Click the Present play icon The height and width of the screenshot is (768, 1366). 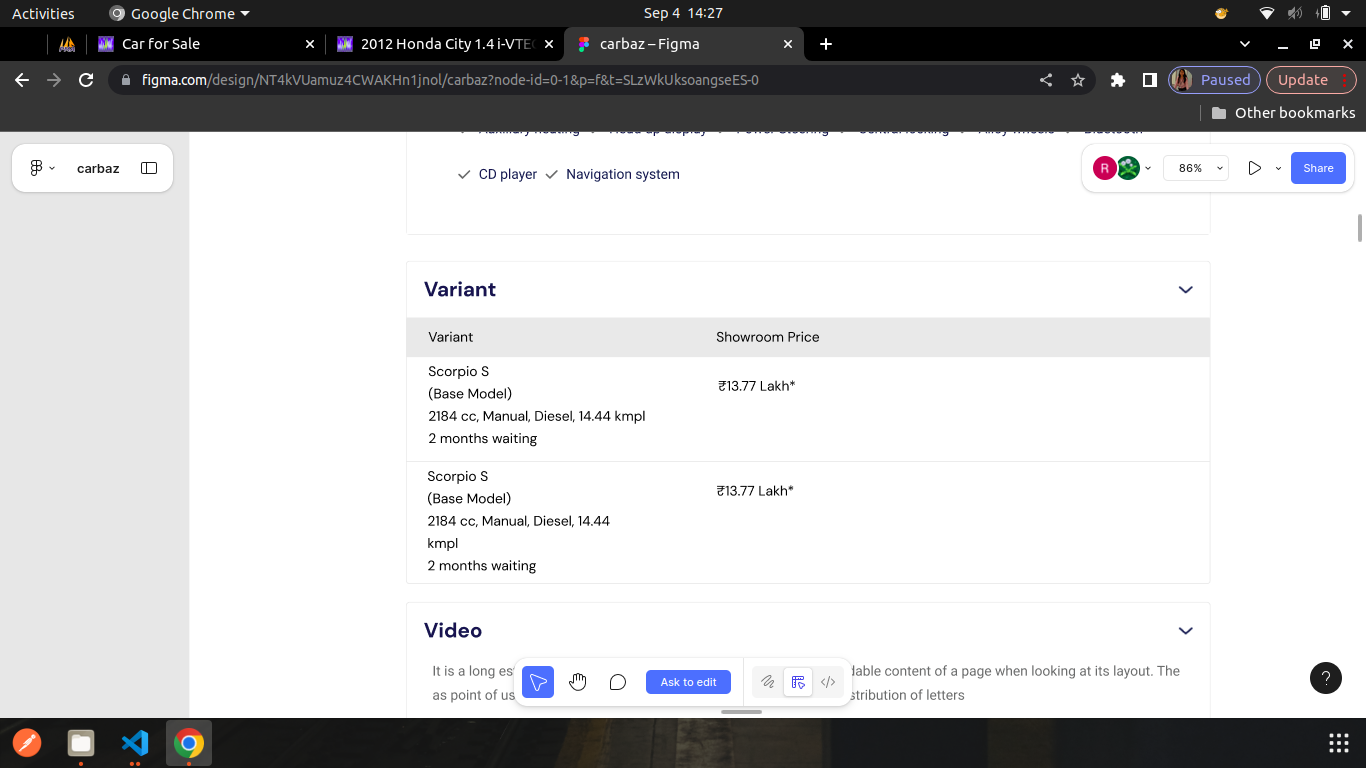pos(1254,168)
